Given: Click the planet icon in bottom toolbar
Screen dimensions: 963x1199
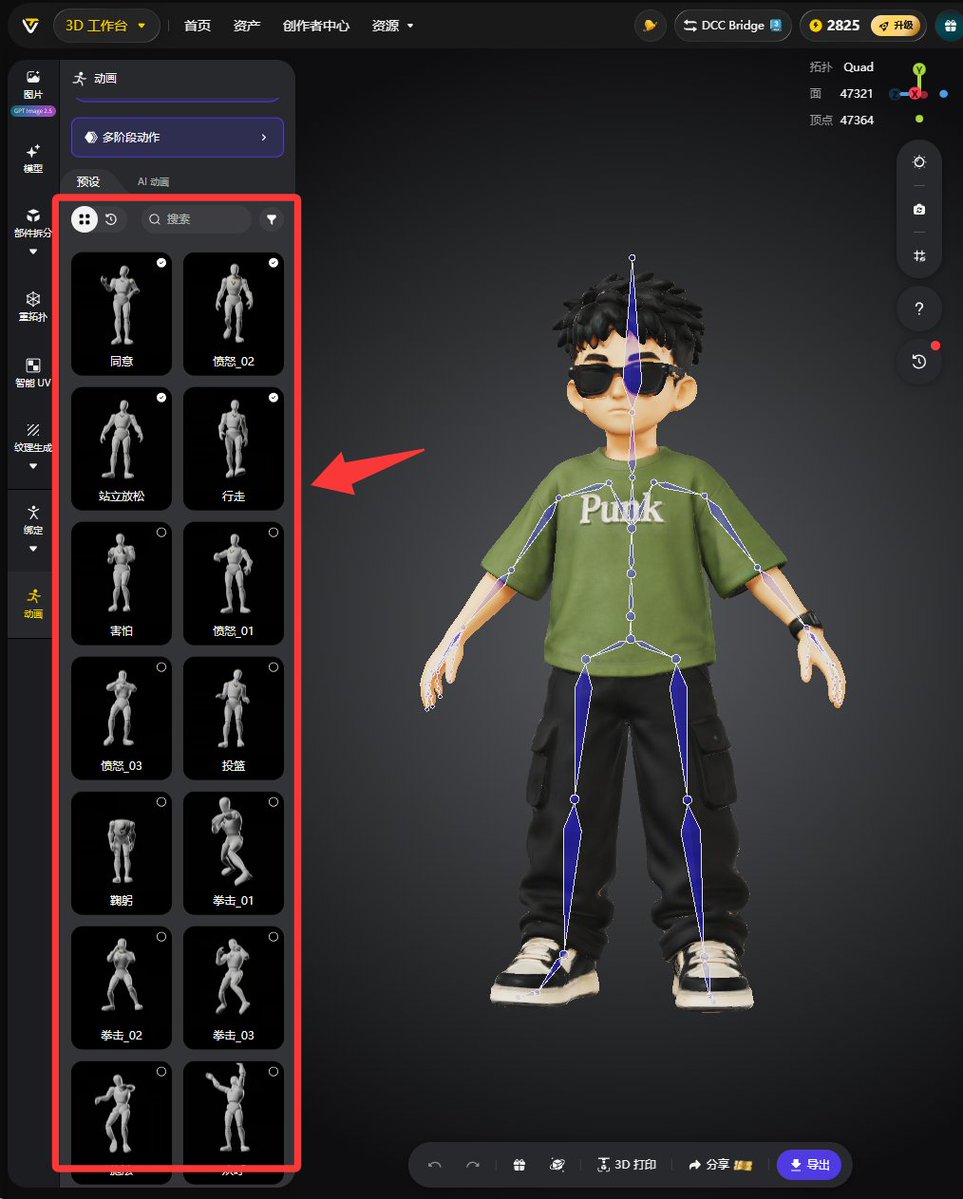Looking at the screenshot, I should tap(557, 1165).
